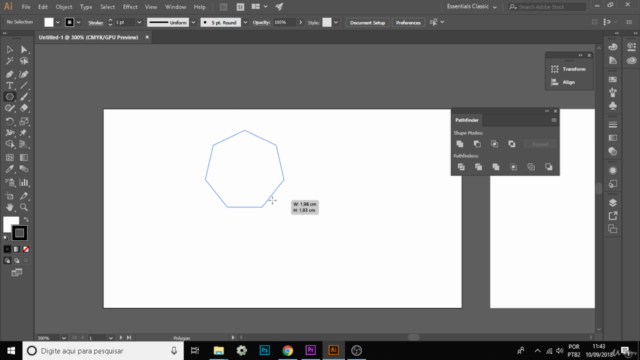Click Minus Front in Pathfinder panel
Screen dimensions: 640x360
coord(477,144)
